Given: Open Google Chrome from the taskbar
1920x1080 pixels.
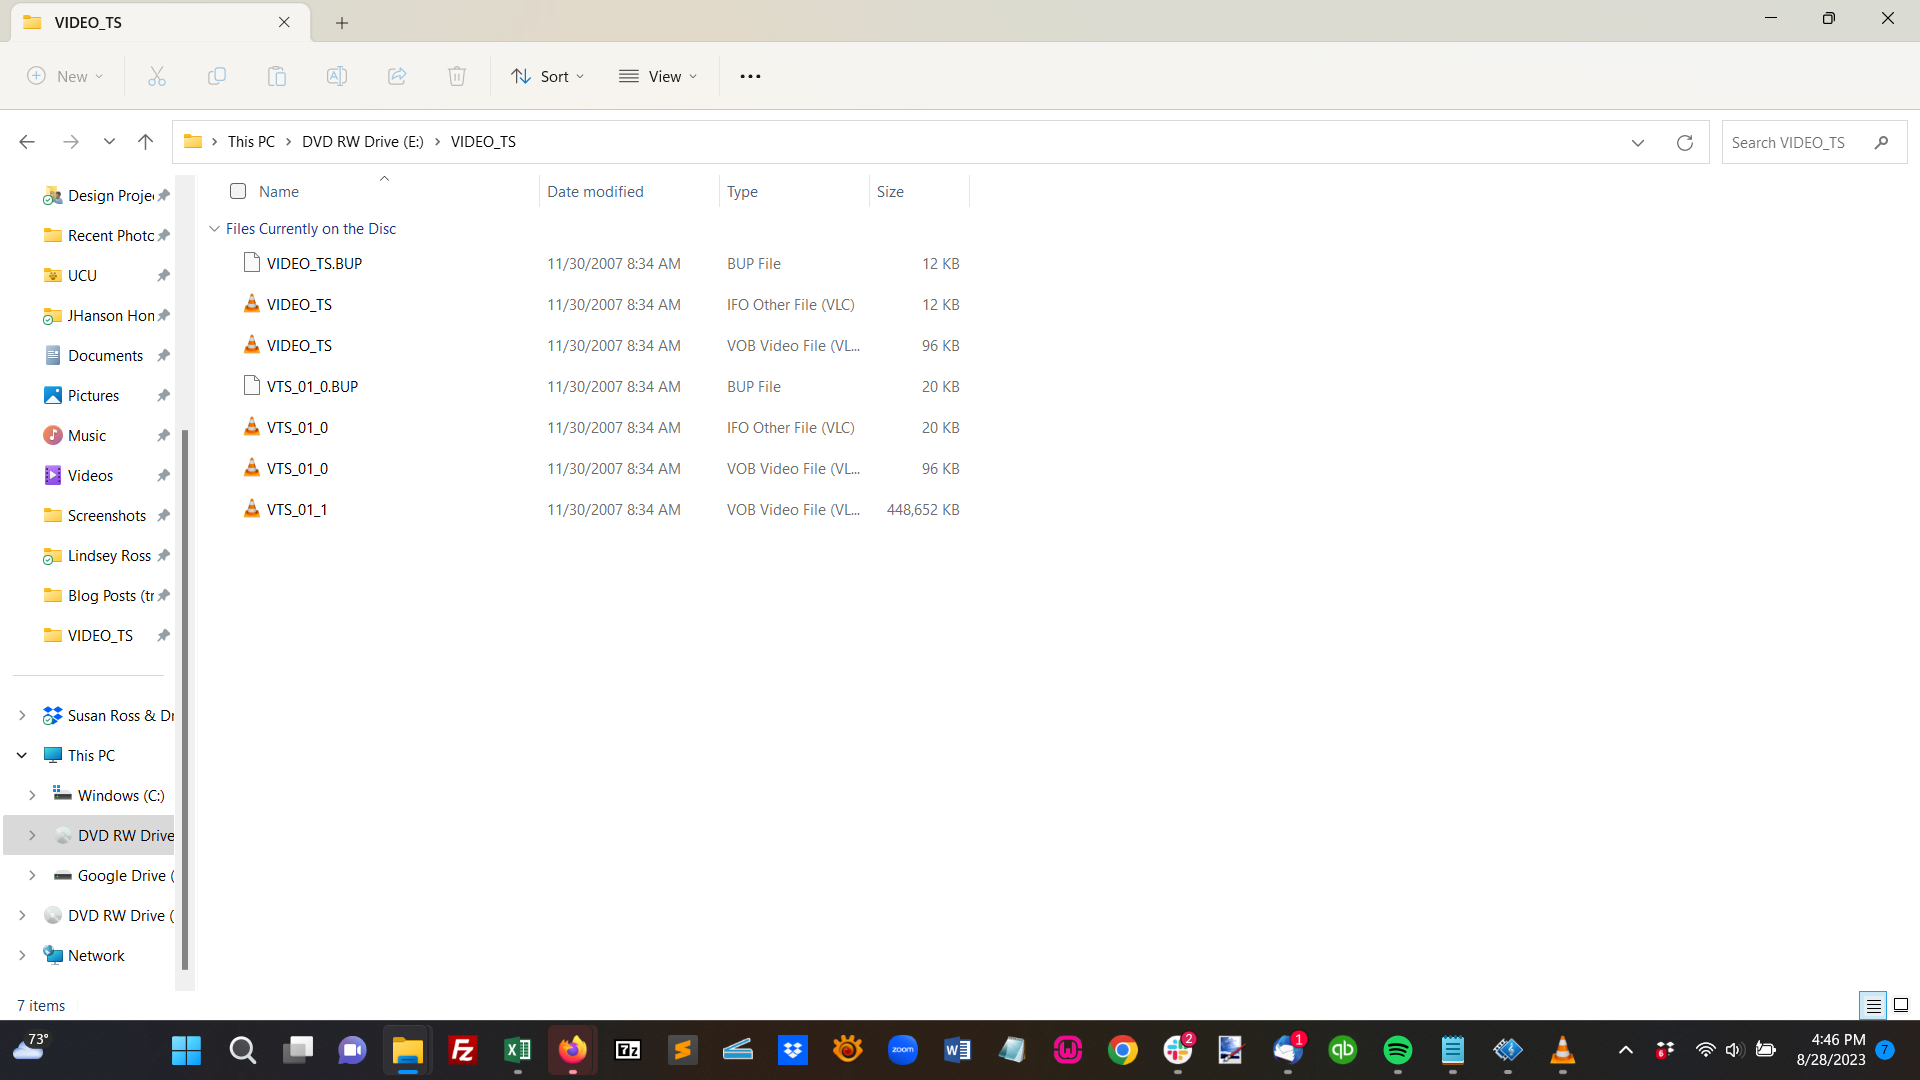Looking at the screenshot, I should 1122,1050.
